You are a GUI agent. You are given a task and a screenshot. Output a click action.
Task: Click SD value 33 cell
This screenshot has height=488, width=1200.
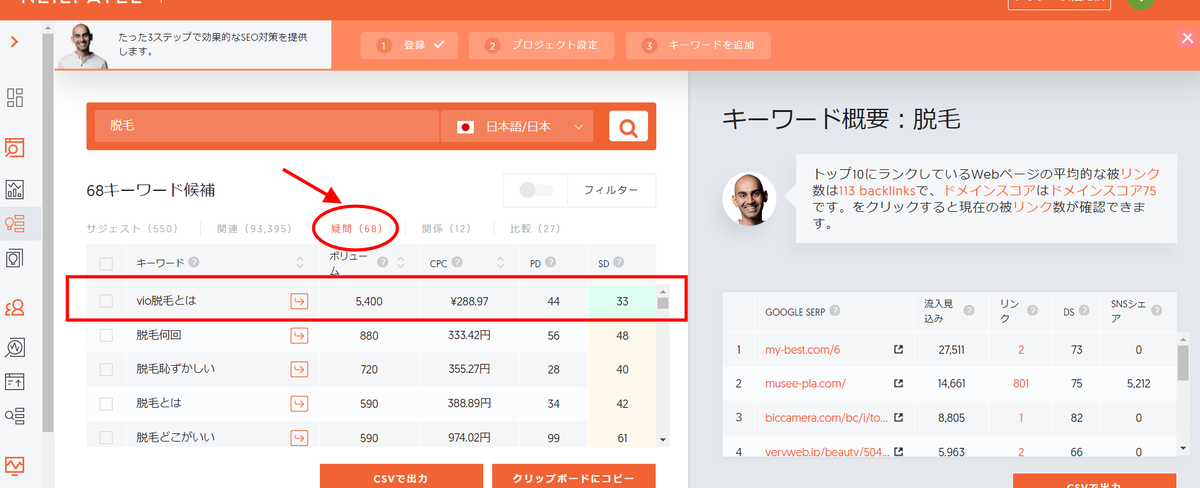[x=622, y=301]
